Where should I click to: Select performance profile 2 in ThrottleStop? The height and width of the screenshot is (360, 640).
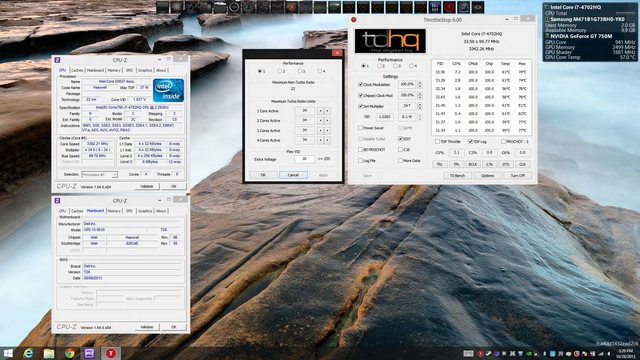coord(380,66)
